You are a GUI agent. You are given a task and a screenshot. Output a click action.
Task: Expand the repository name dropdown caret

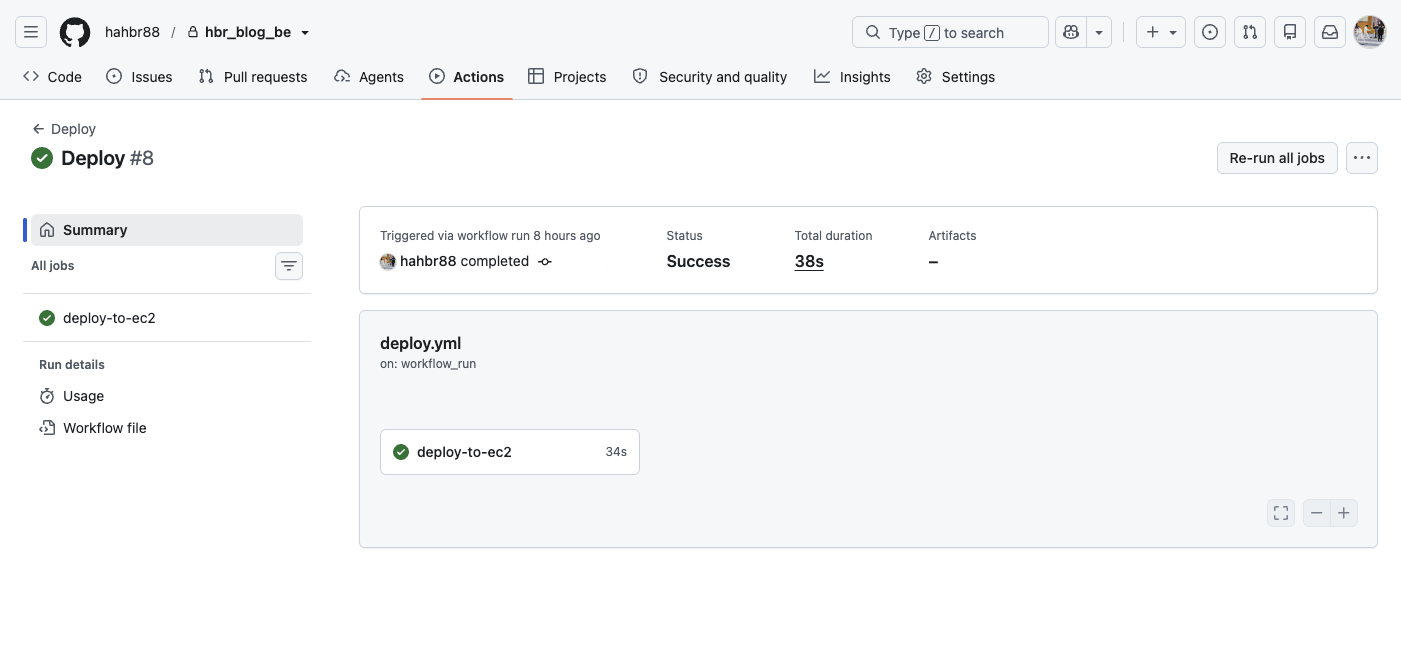point(305,32)
